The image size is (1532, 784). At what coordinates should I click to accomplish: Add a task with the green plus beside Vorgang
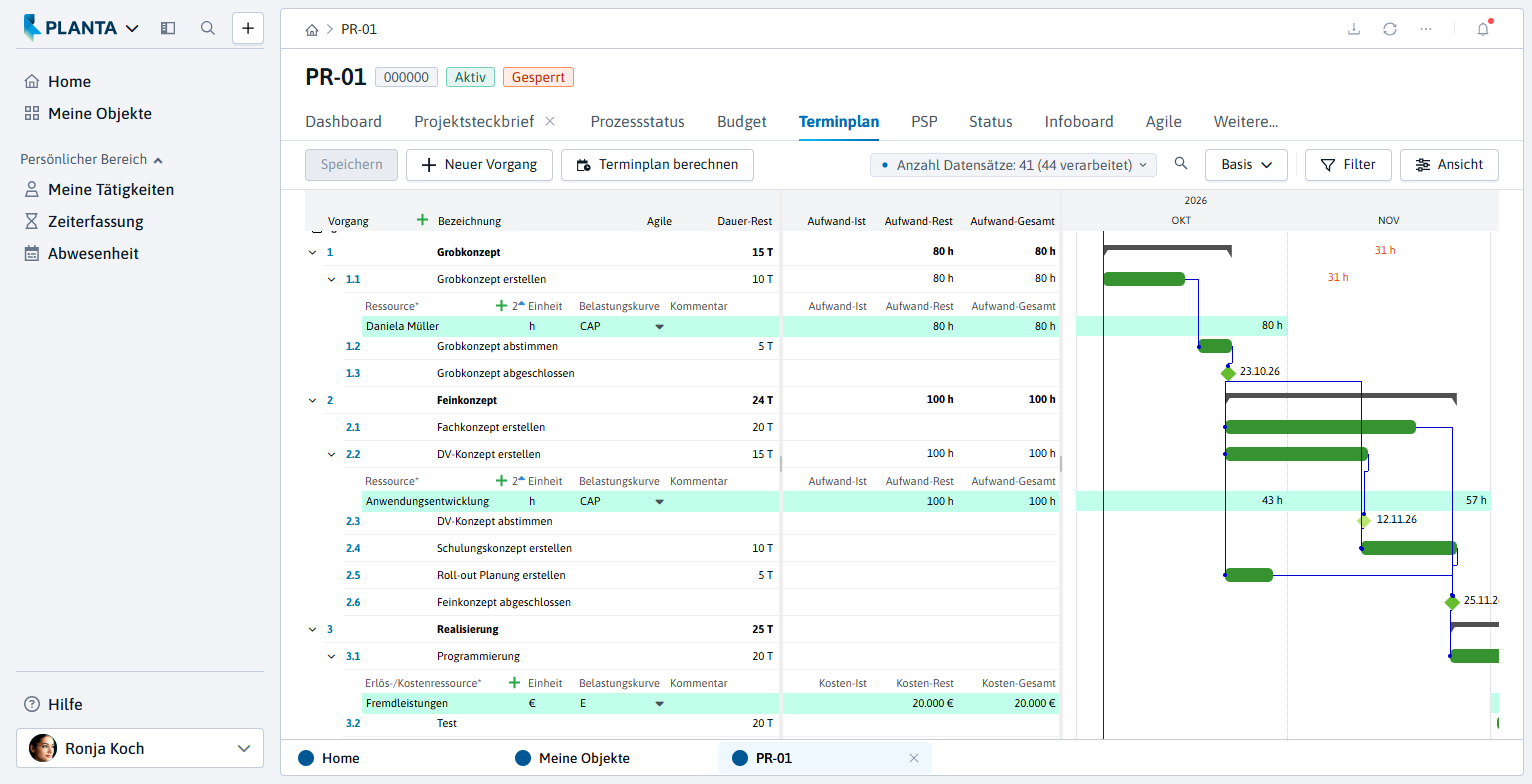[x=422, y=220]
